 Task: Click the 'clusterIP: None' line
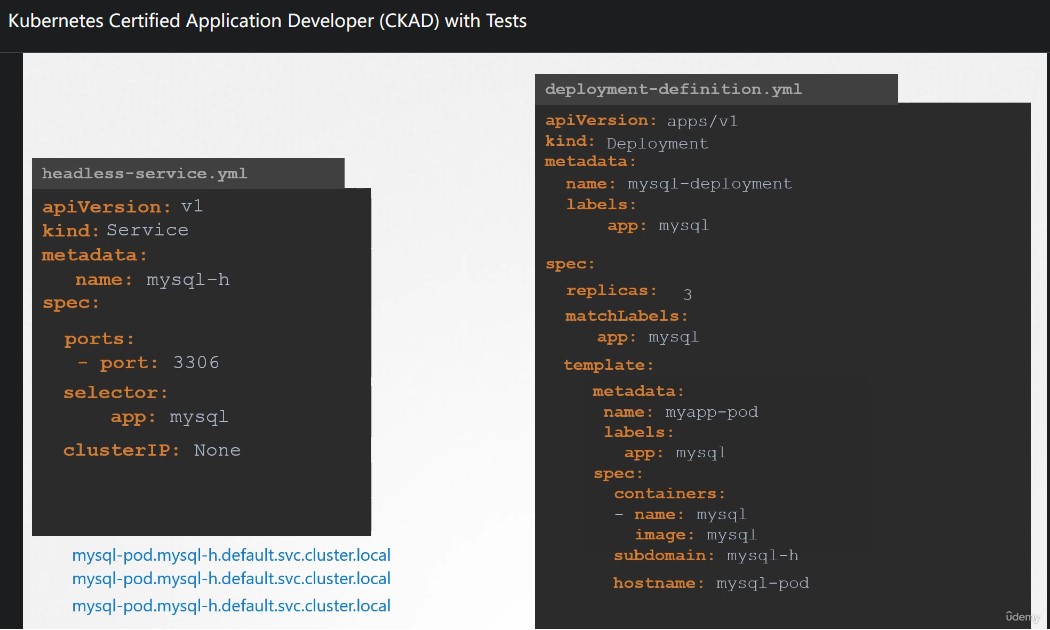pyautogui.click(x=152, y=450)
